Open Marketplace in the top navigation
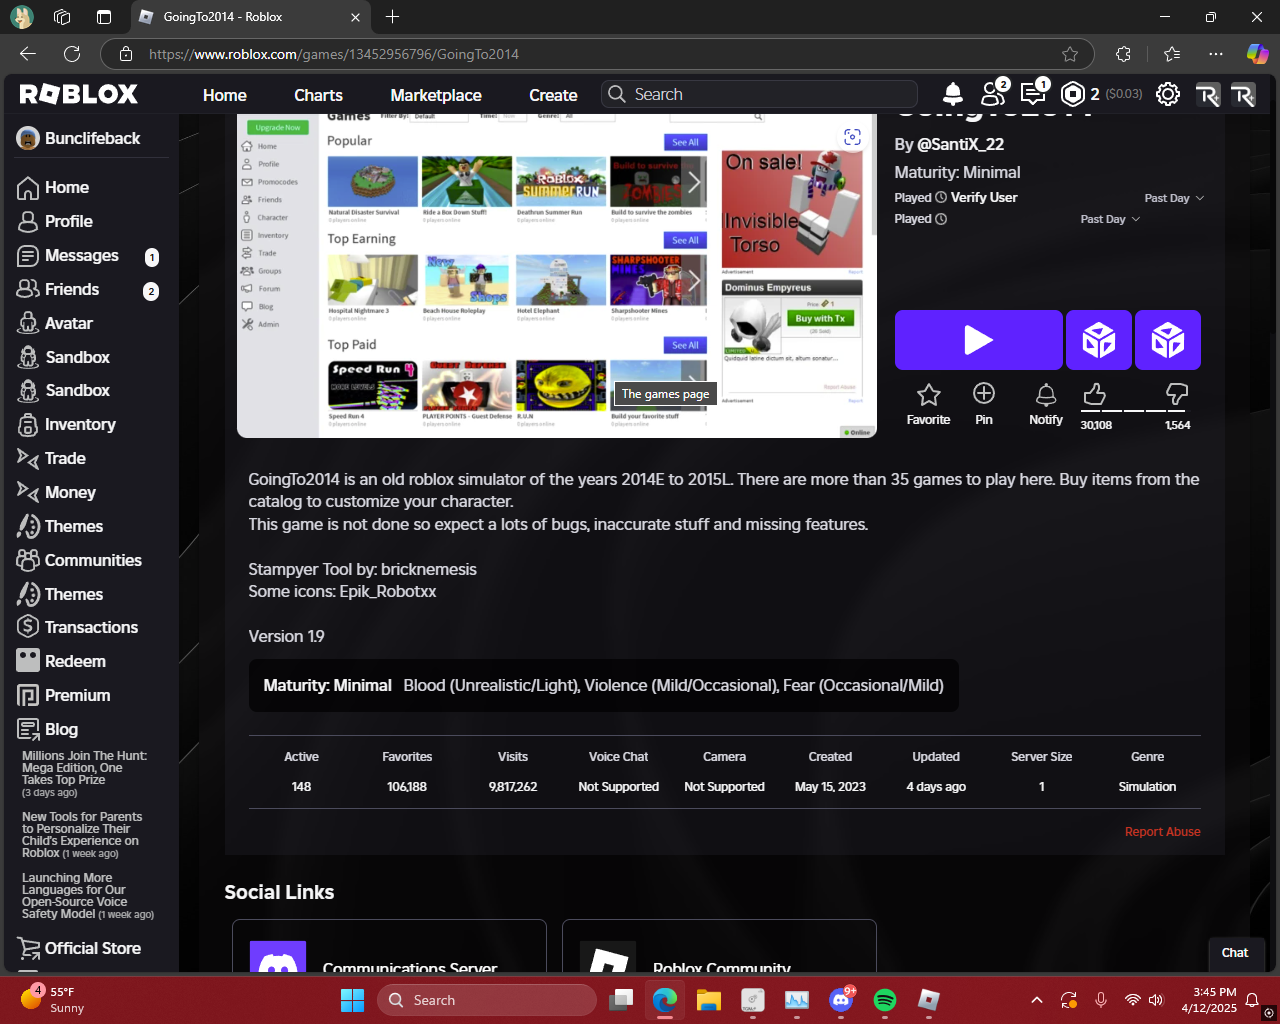 [x=436, y=95]
